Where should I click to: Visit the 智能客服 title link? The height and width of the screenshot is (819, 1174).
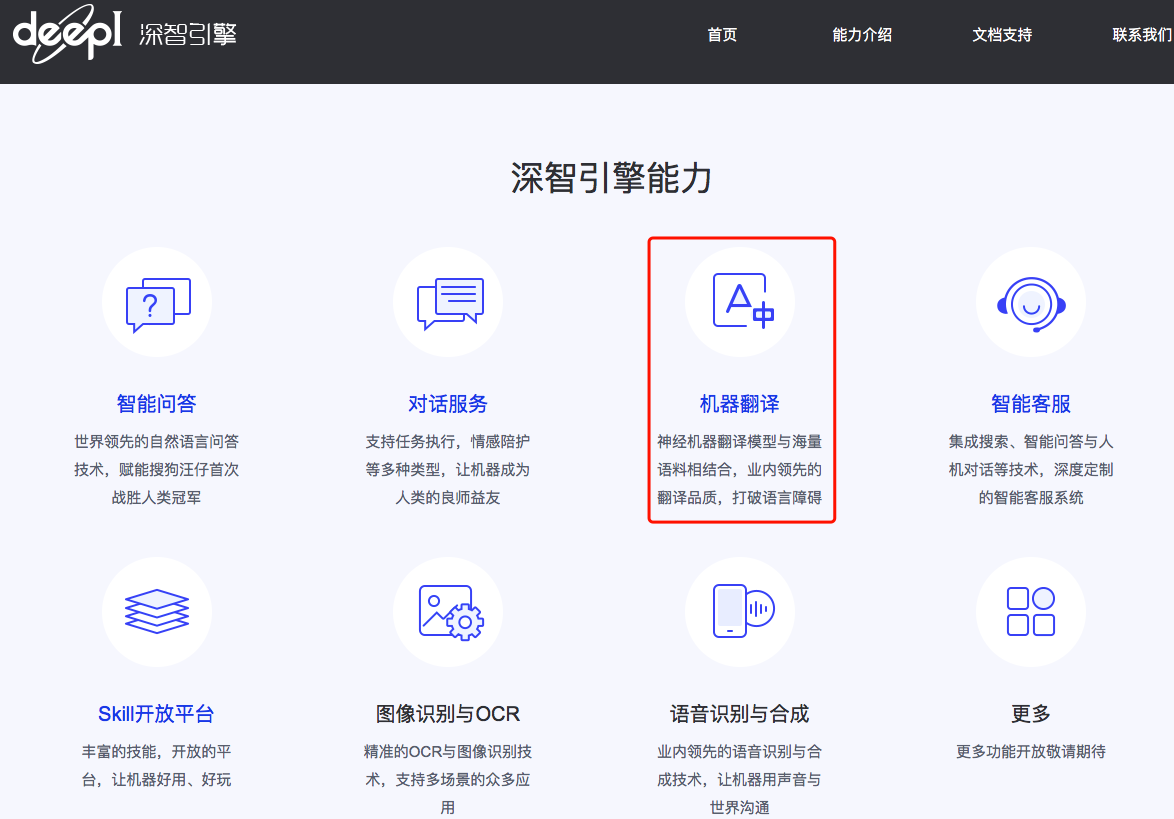tap(1031, 404)
